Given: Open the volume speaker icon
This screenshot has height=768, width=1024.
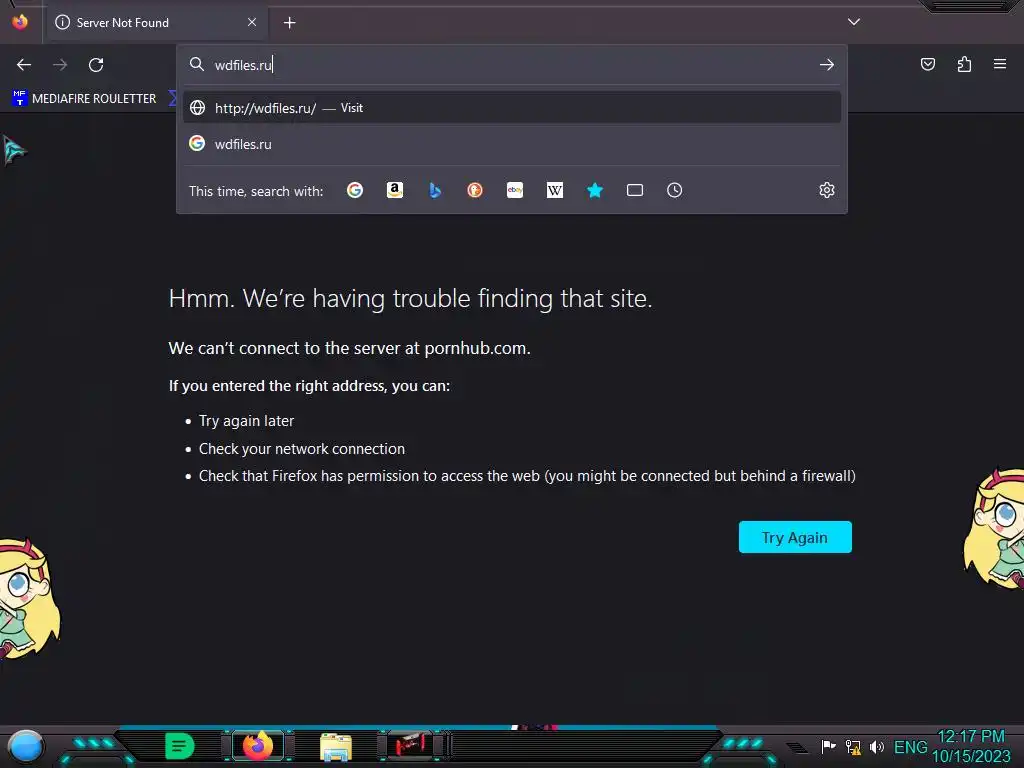Looking at the screenshot, I should 877,746.
